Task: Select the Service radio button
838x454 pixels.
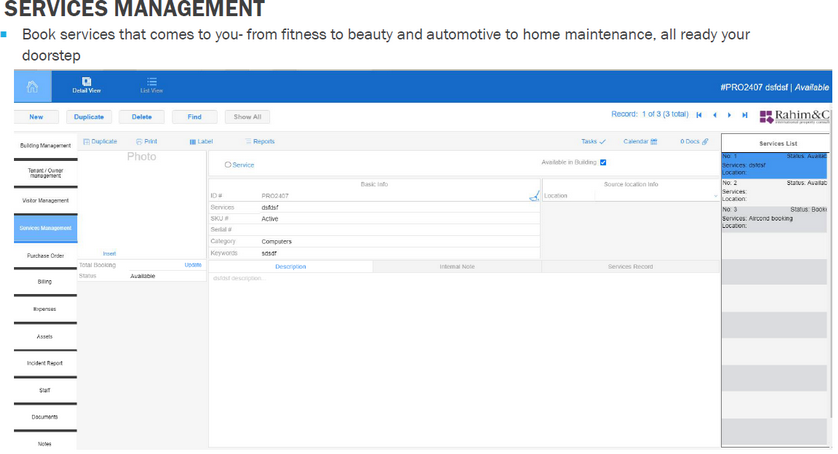Action: click(x=228, y=165)
